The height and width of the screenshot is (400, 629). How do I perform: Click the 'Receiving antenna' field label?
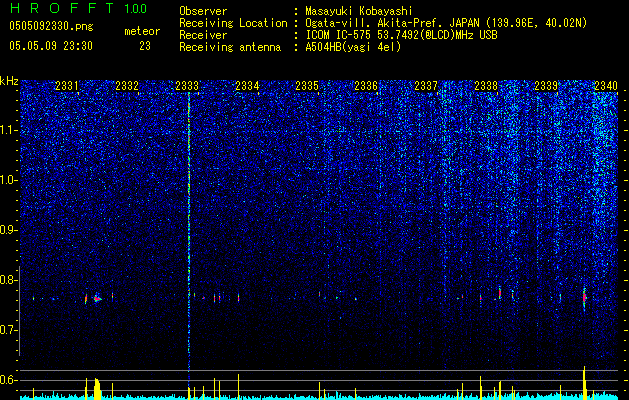tap(230, 47)
